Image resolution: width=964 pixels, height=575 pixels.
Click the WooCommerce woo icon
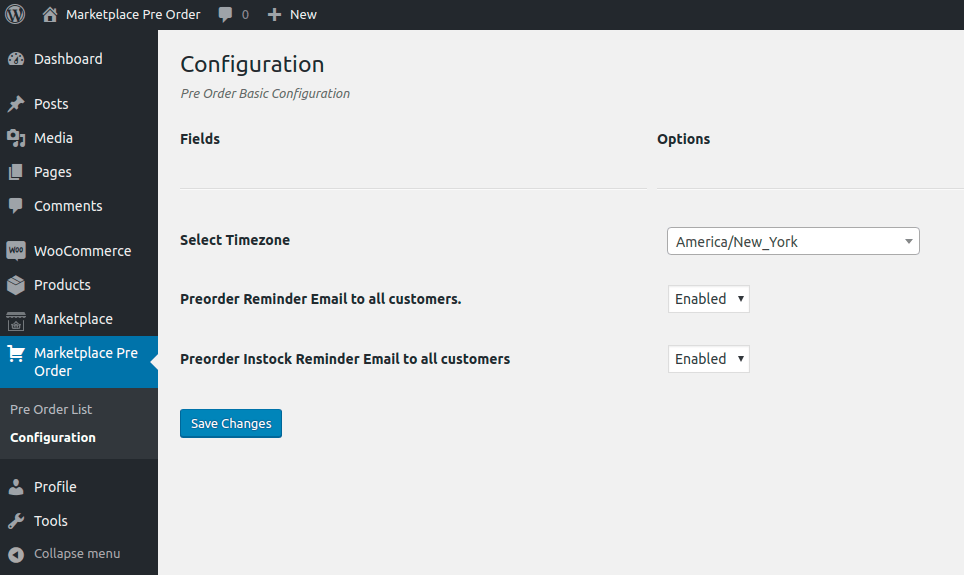tap(16, 251)
